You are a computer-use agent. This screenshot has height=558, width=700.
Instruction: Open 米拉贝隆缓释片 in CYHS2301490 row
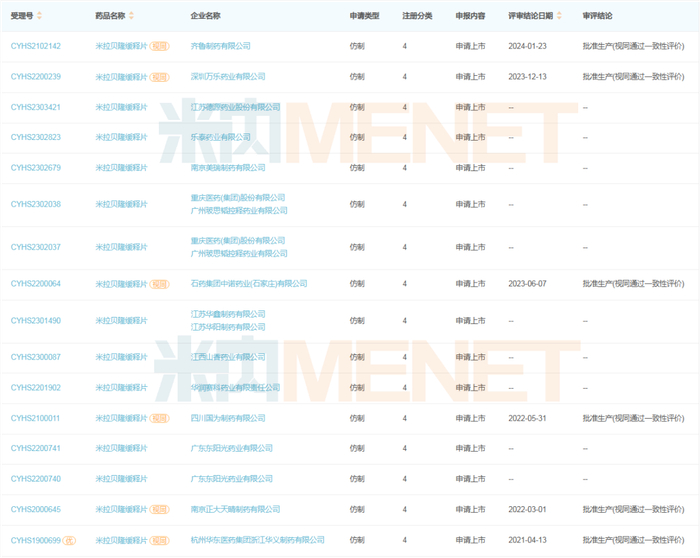click(121, 321)
